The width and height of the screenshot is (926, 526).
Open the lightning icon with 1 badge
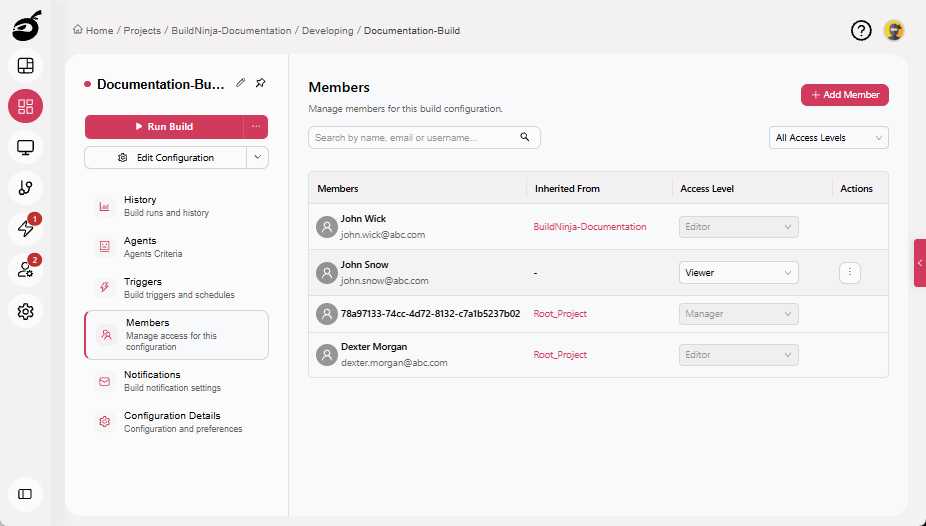point(25,229)
